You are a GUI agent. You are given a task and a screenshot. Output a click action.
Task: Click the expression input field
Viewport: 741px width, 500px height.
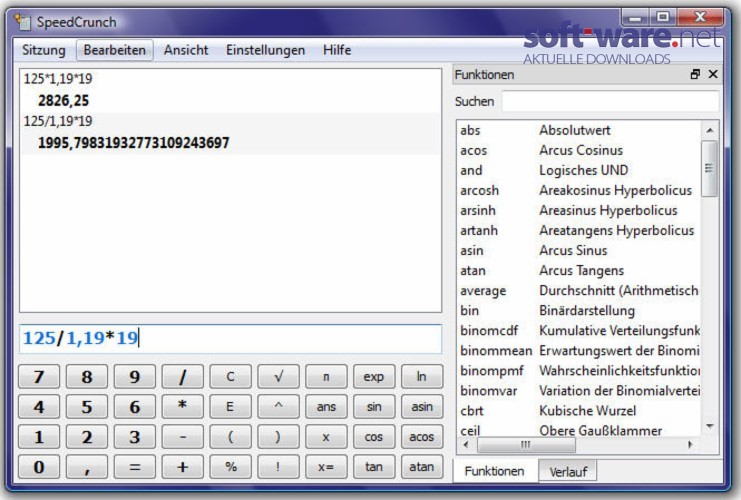pos(231,339)
